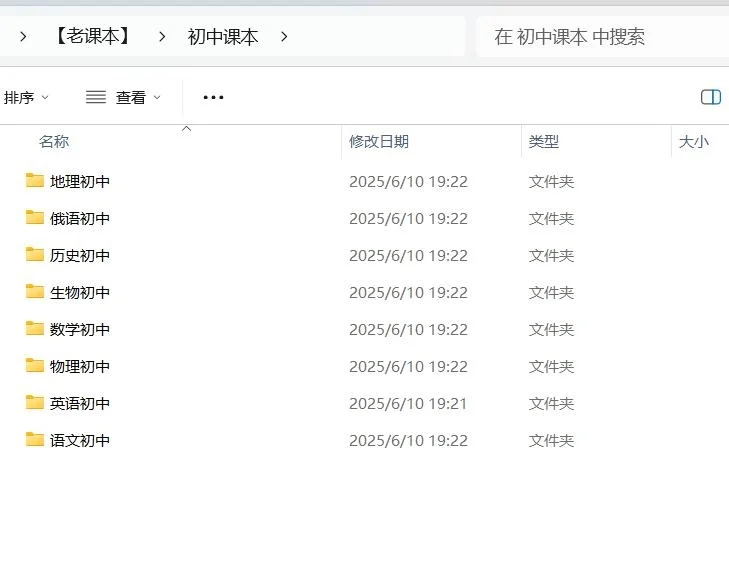Open the 排序 sort dropdown

pos(26,98)
